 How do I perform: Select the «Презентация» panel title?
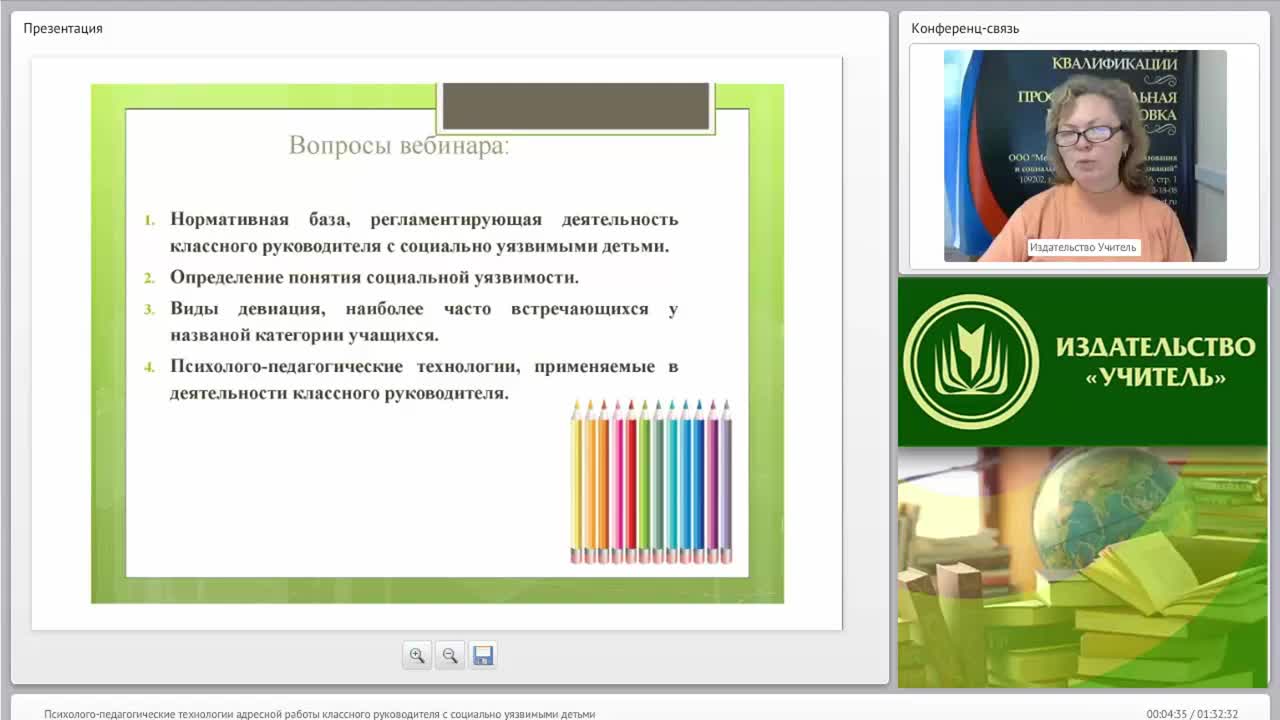(x=63, y=28)
